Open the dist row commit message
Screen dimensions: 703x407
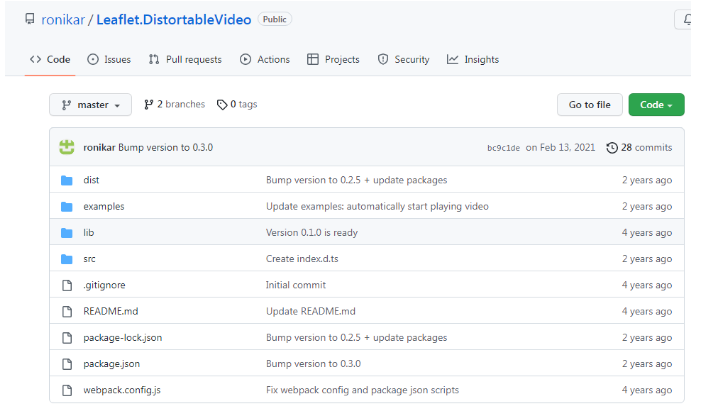(356, 180)
